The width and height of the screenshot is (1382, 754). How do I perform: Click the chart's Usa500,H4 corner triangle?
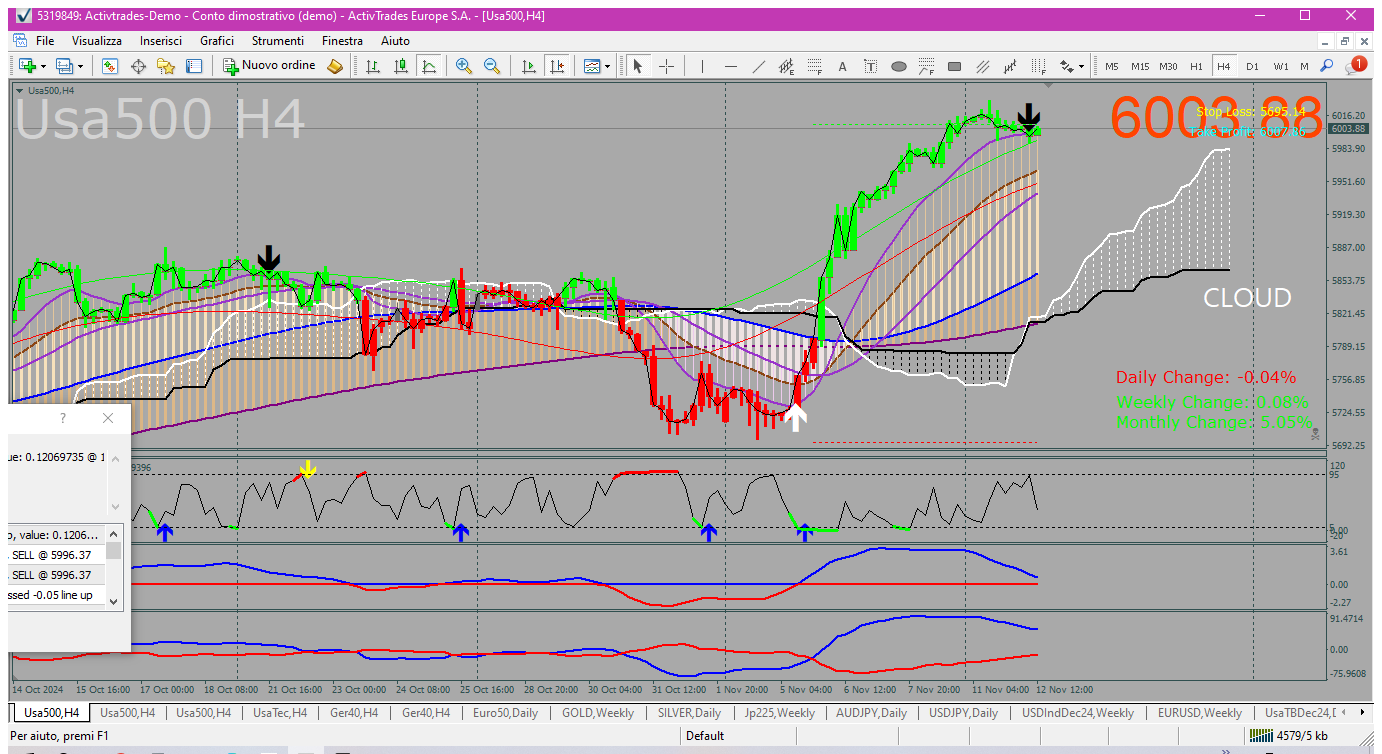(x=20, y=90)
